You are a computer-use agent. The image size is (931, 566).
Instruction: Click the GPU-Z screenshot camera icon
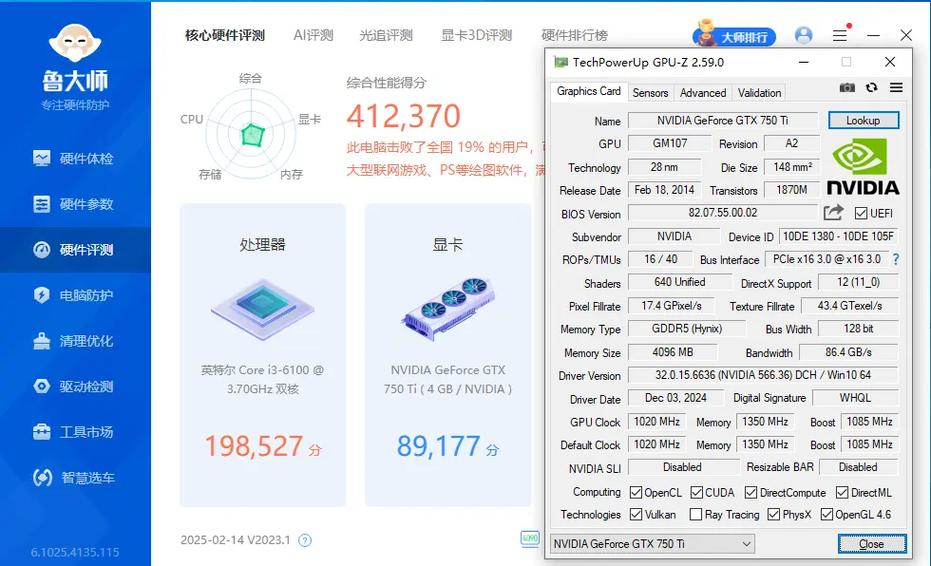[x=847, y=88]
